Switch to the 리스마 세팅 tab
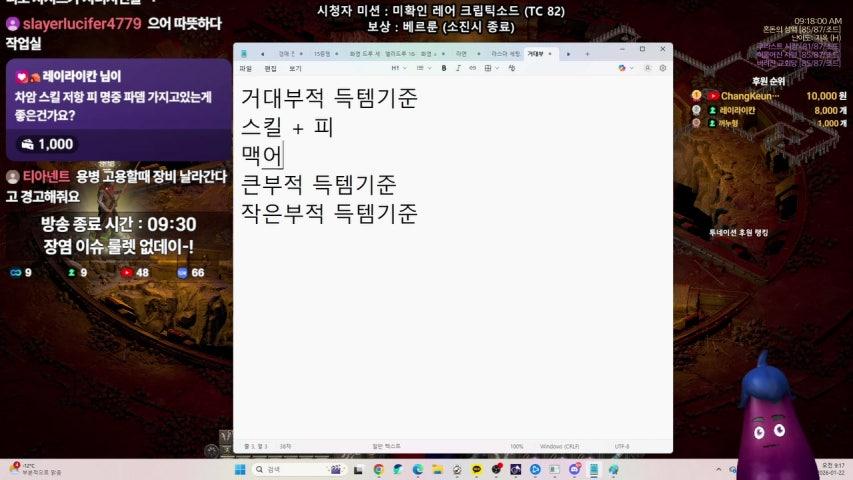This screenshot has width=853, height=480. (x=505, y=54)
